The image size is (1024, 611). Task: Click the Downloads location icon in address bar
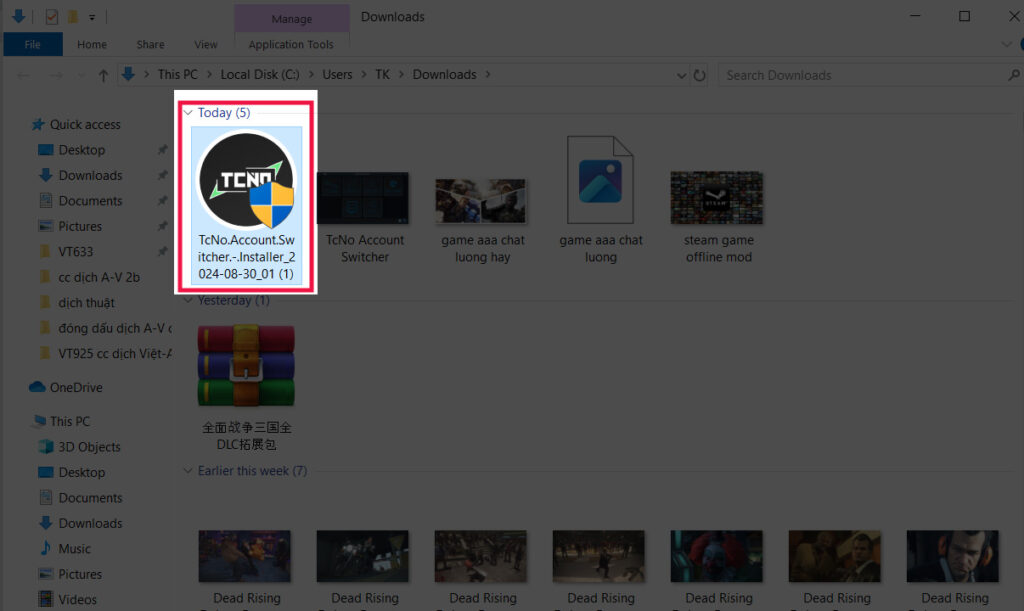[128, 74]
